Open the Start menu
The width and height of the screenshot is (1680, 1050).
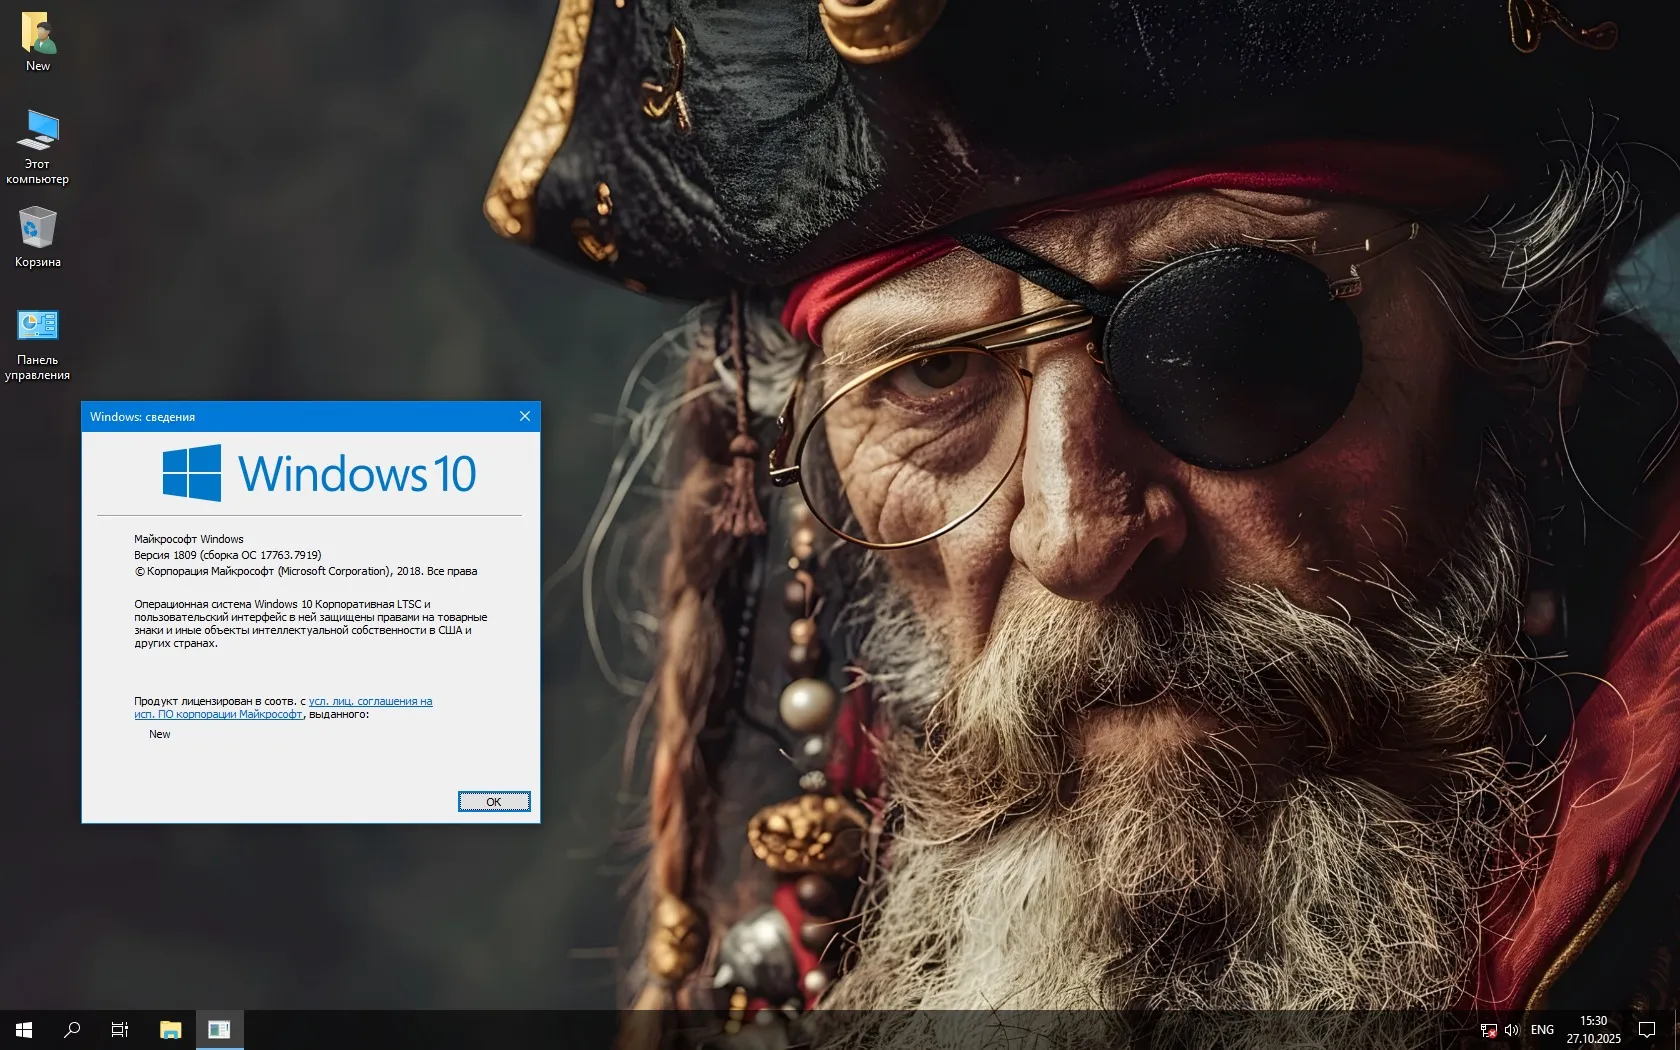[x=22, y=1029]
